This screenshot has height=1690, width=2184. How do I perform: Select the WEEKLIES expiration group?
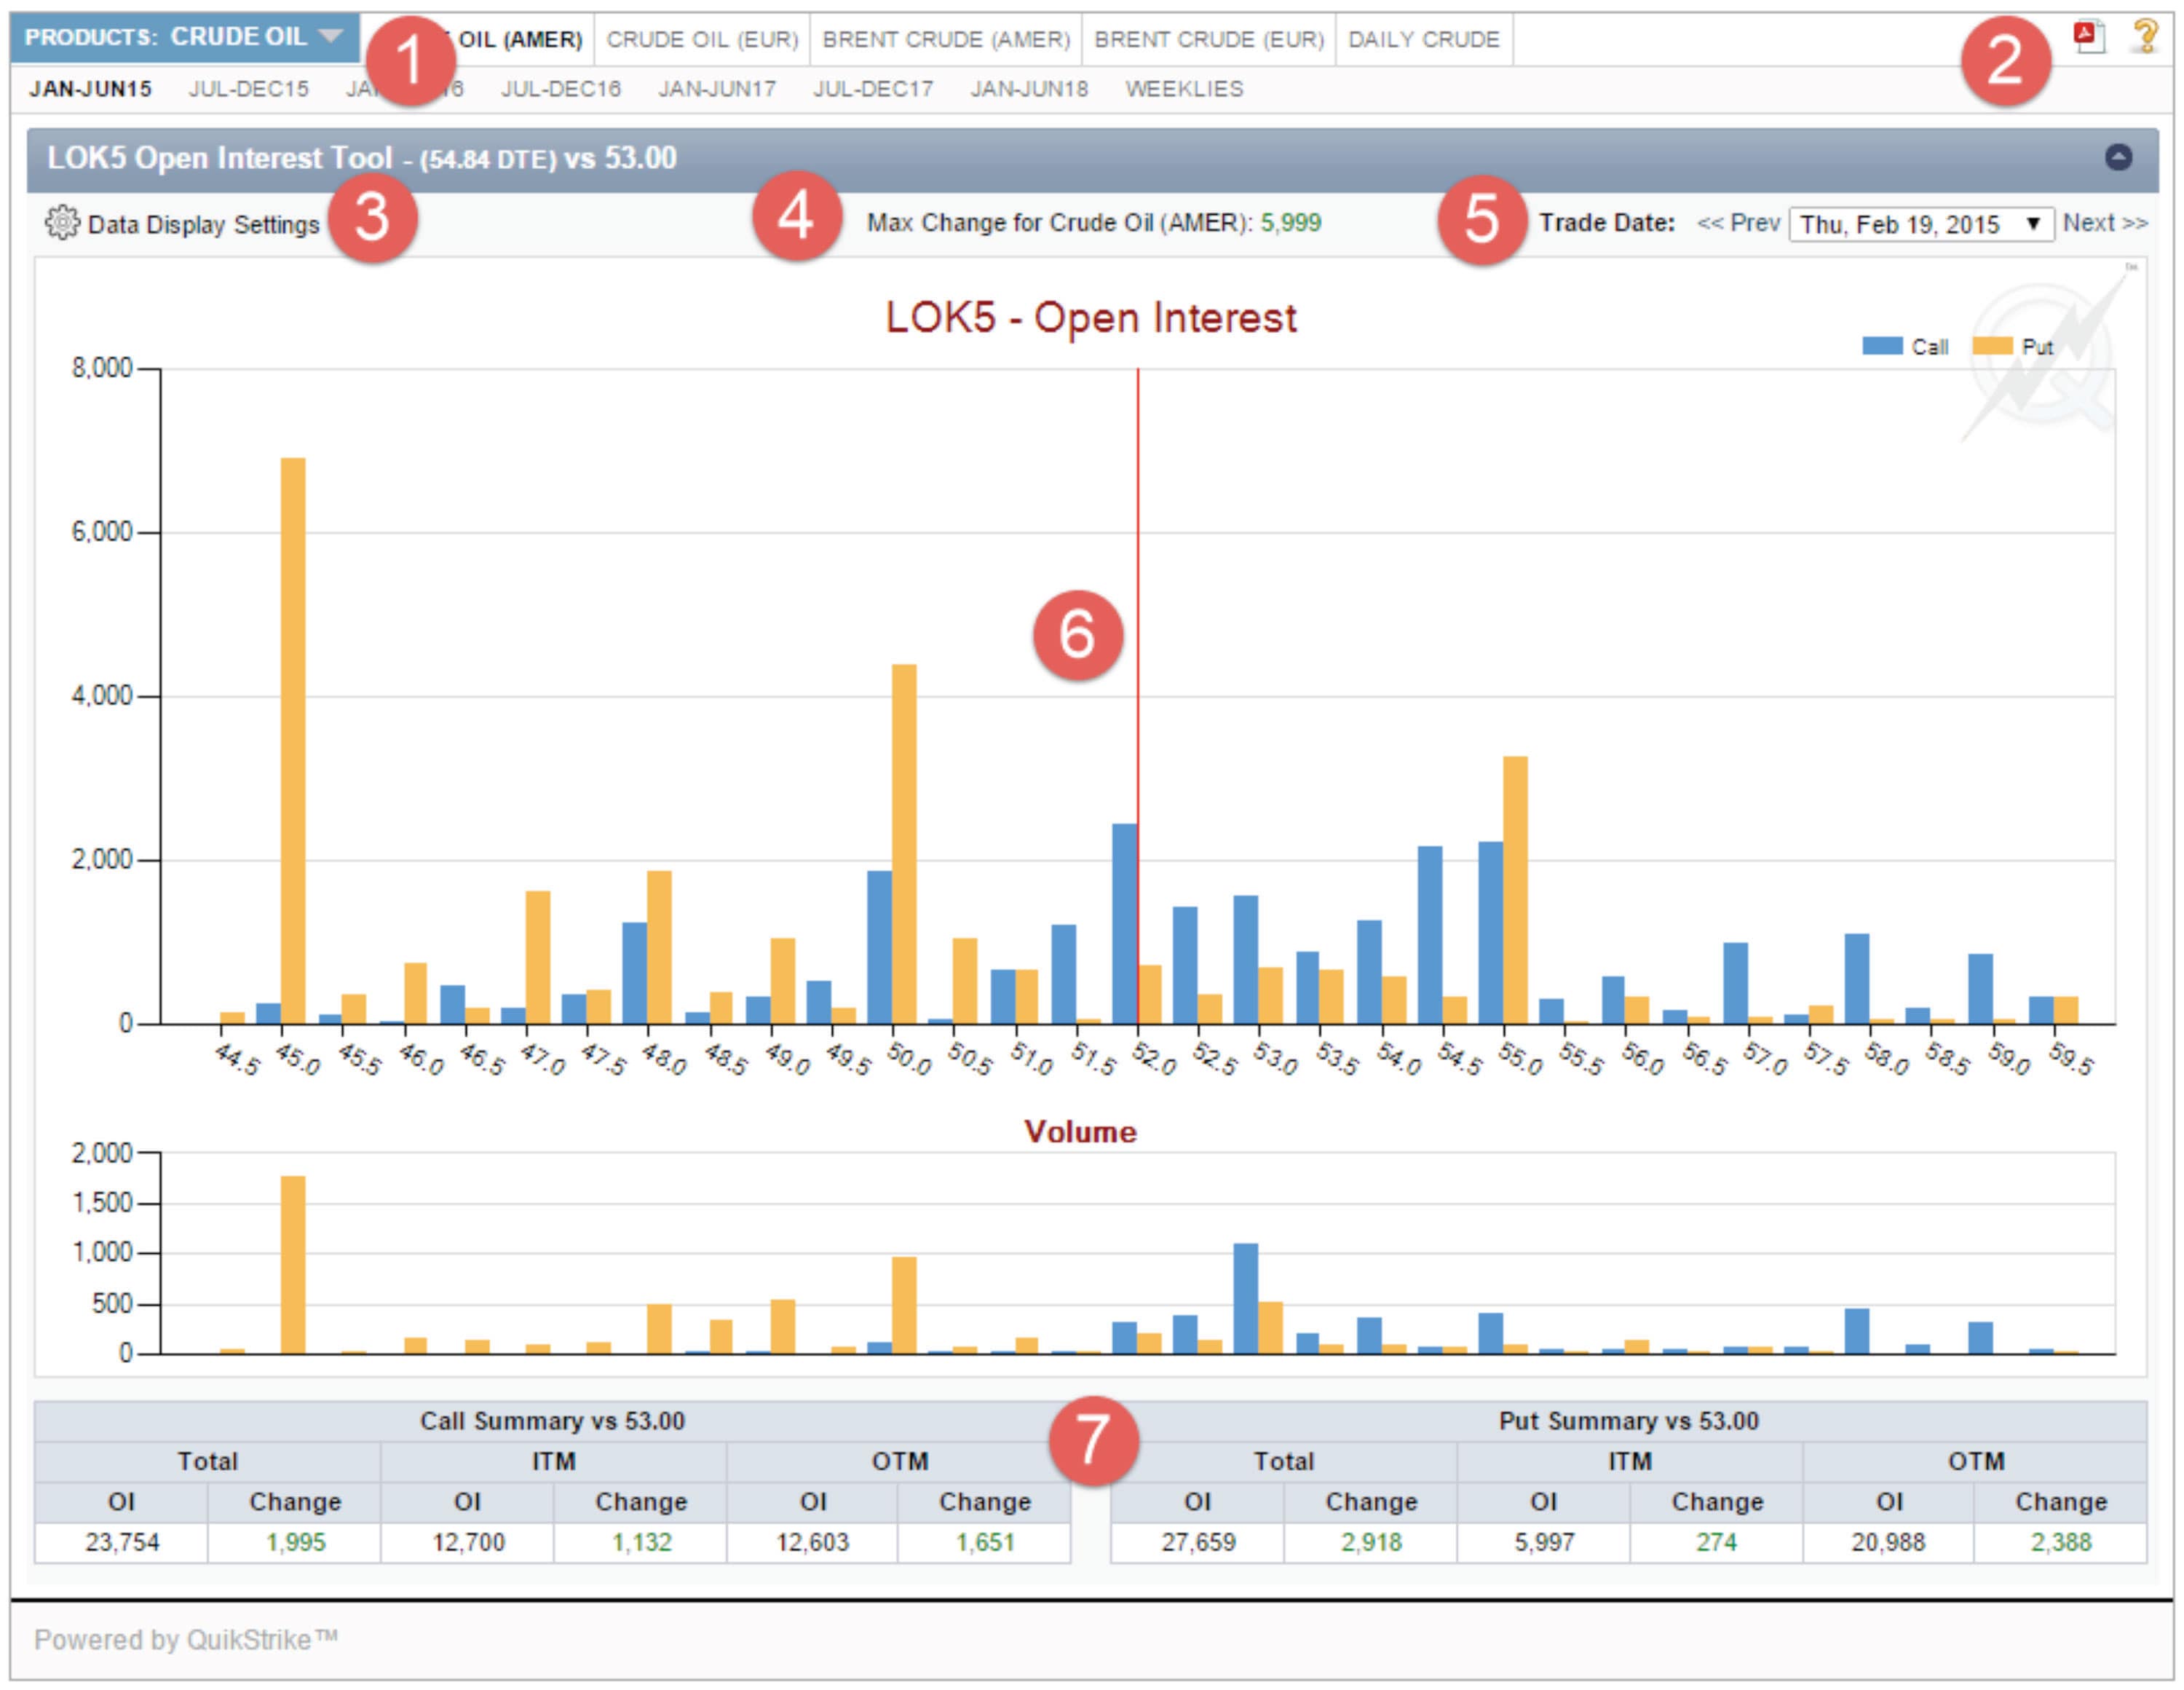click(x=1184, y=89)
